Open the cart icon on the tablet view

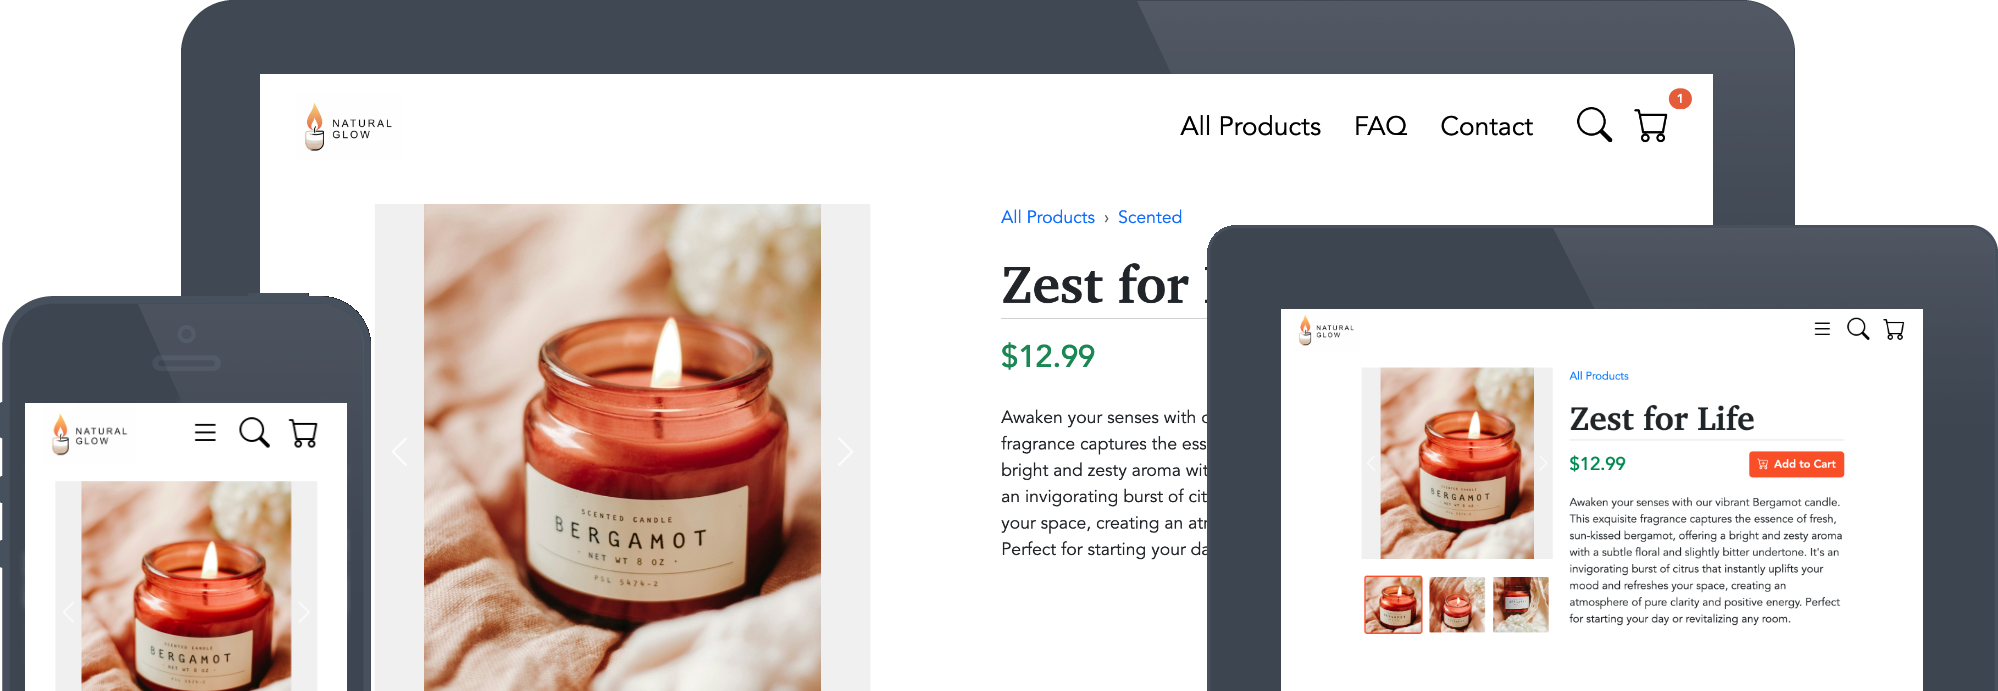coord(1894,329)
